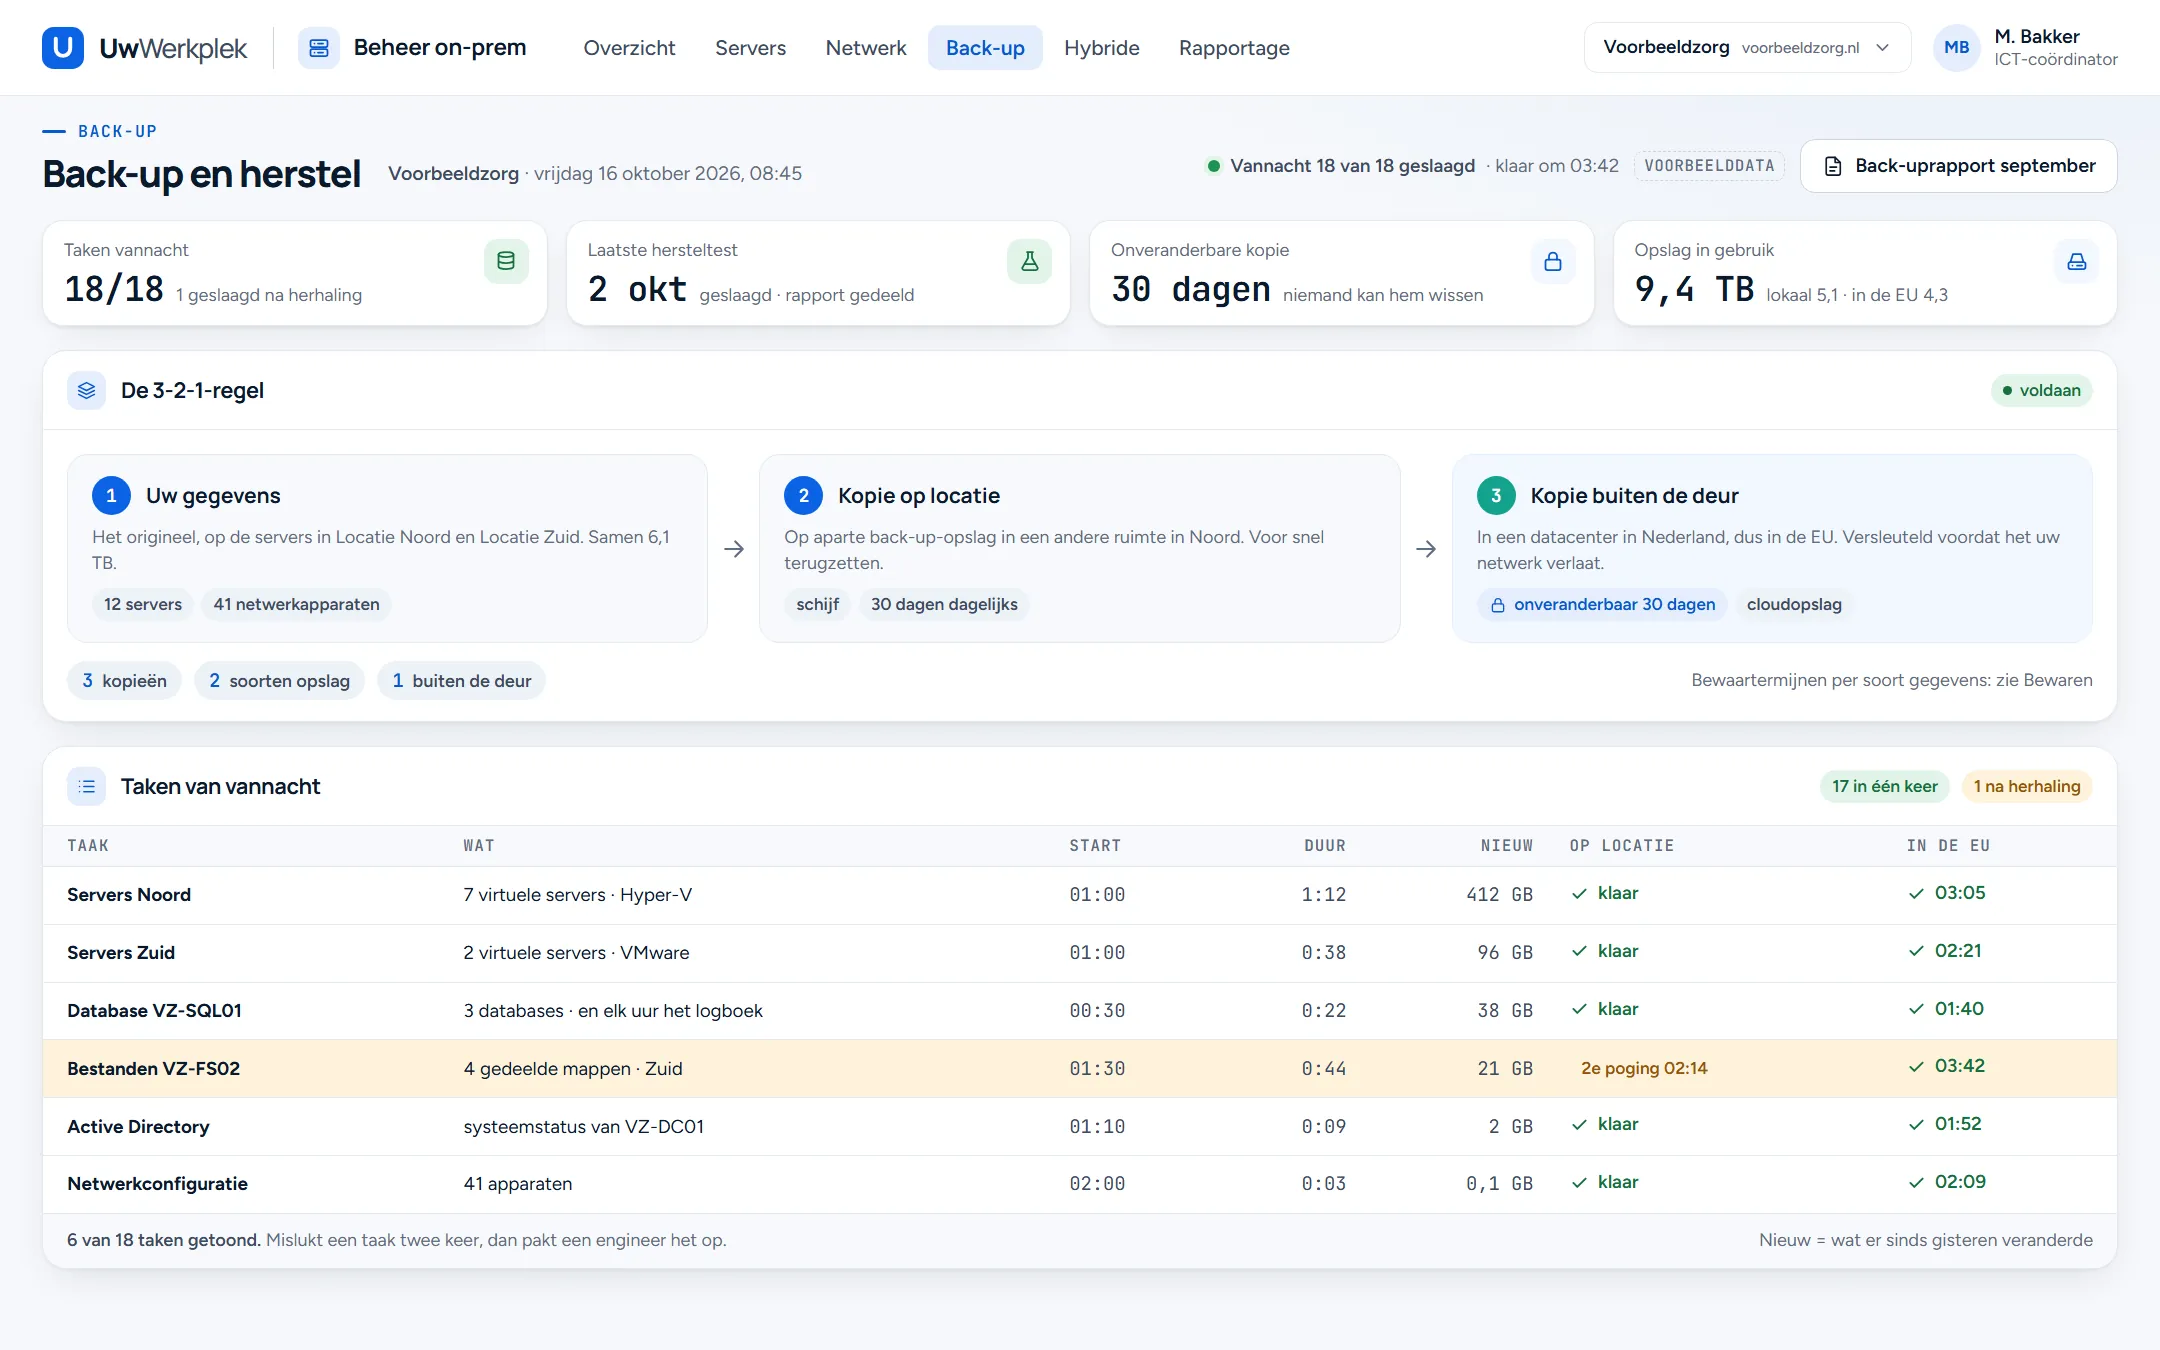Click step 3 circle for Kopie buiten de deur
The width and height of the screenshot is (2160, 1350).
[x=1496, y=495]
